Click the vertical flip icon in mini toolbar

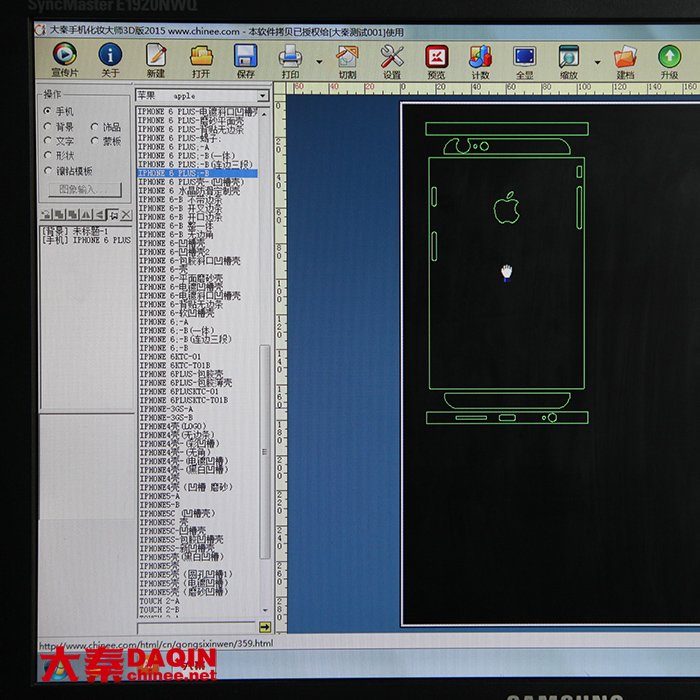86,215
